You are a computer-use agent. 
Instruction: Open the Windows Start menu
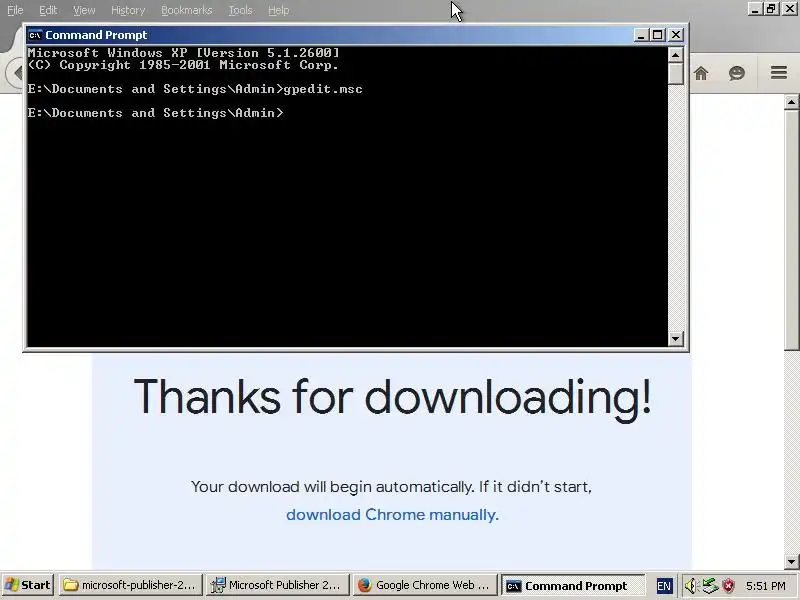29,585
